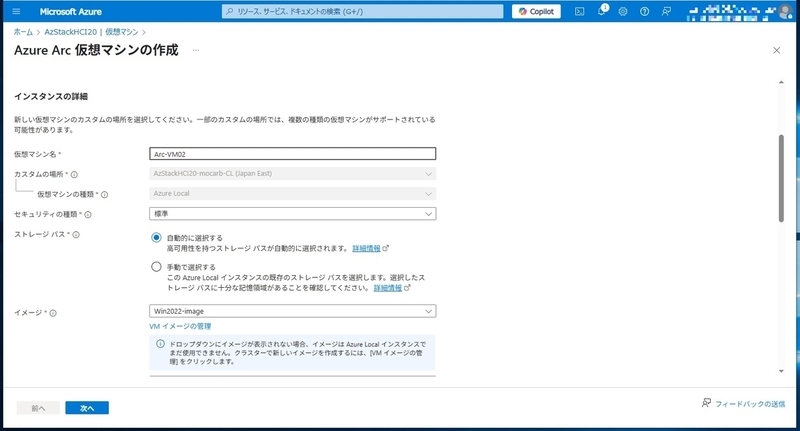Close the Azure Arc VM creation pane
800x431 pixels.
click(777, 50)
